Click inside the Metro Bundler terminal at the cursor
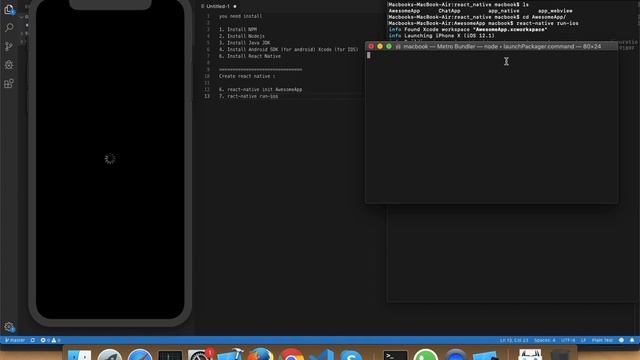Image resolution: width=640 pixels, height=360 pixels. pyautogui.click(x=369, y=55)
